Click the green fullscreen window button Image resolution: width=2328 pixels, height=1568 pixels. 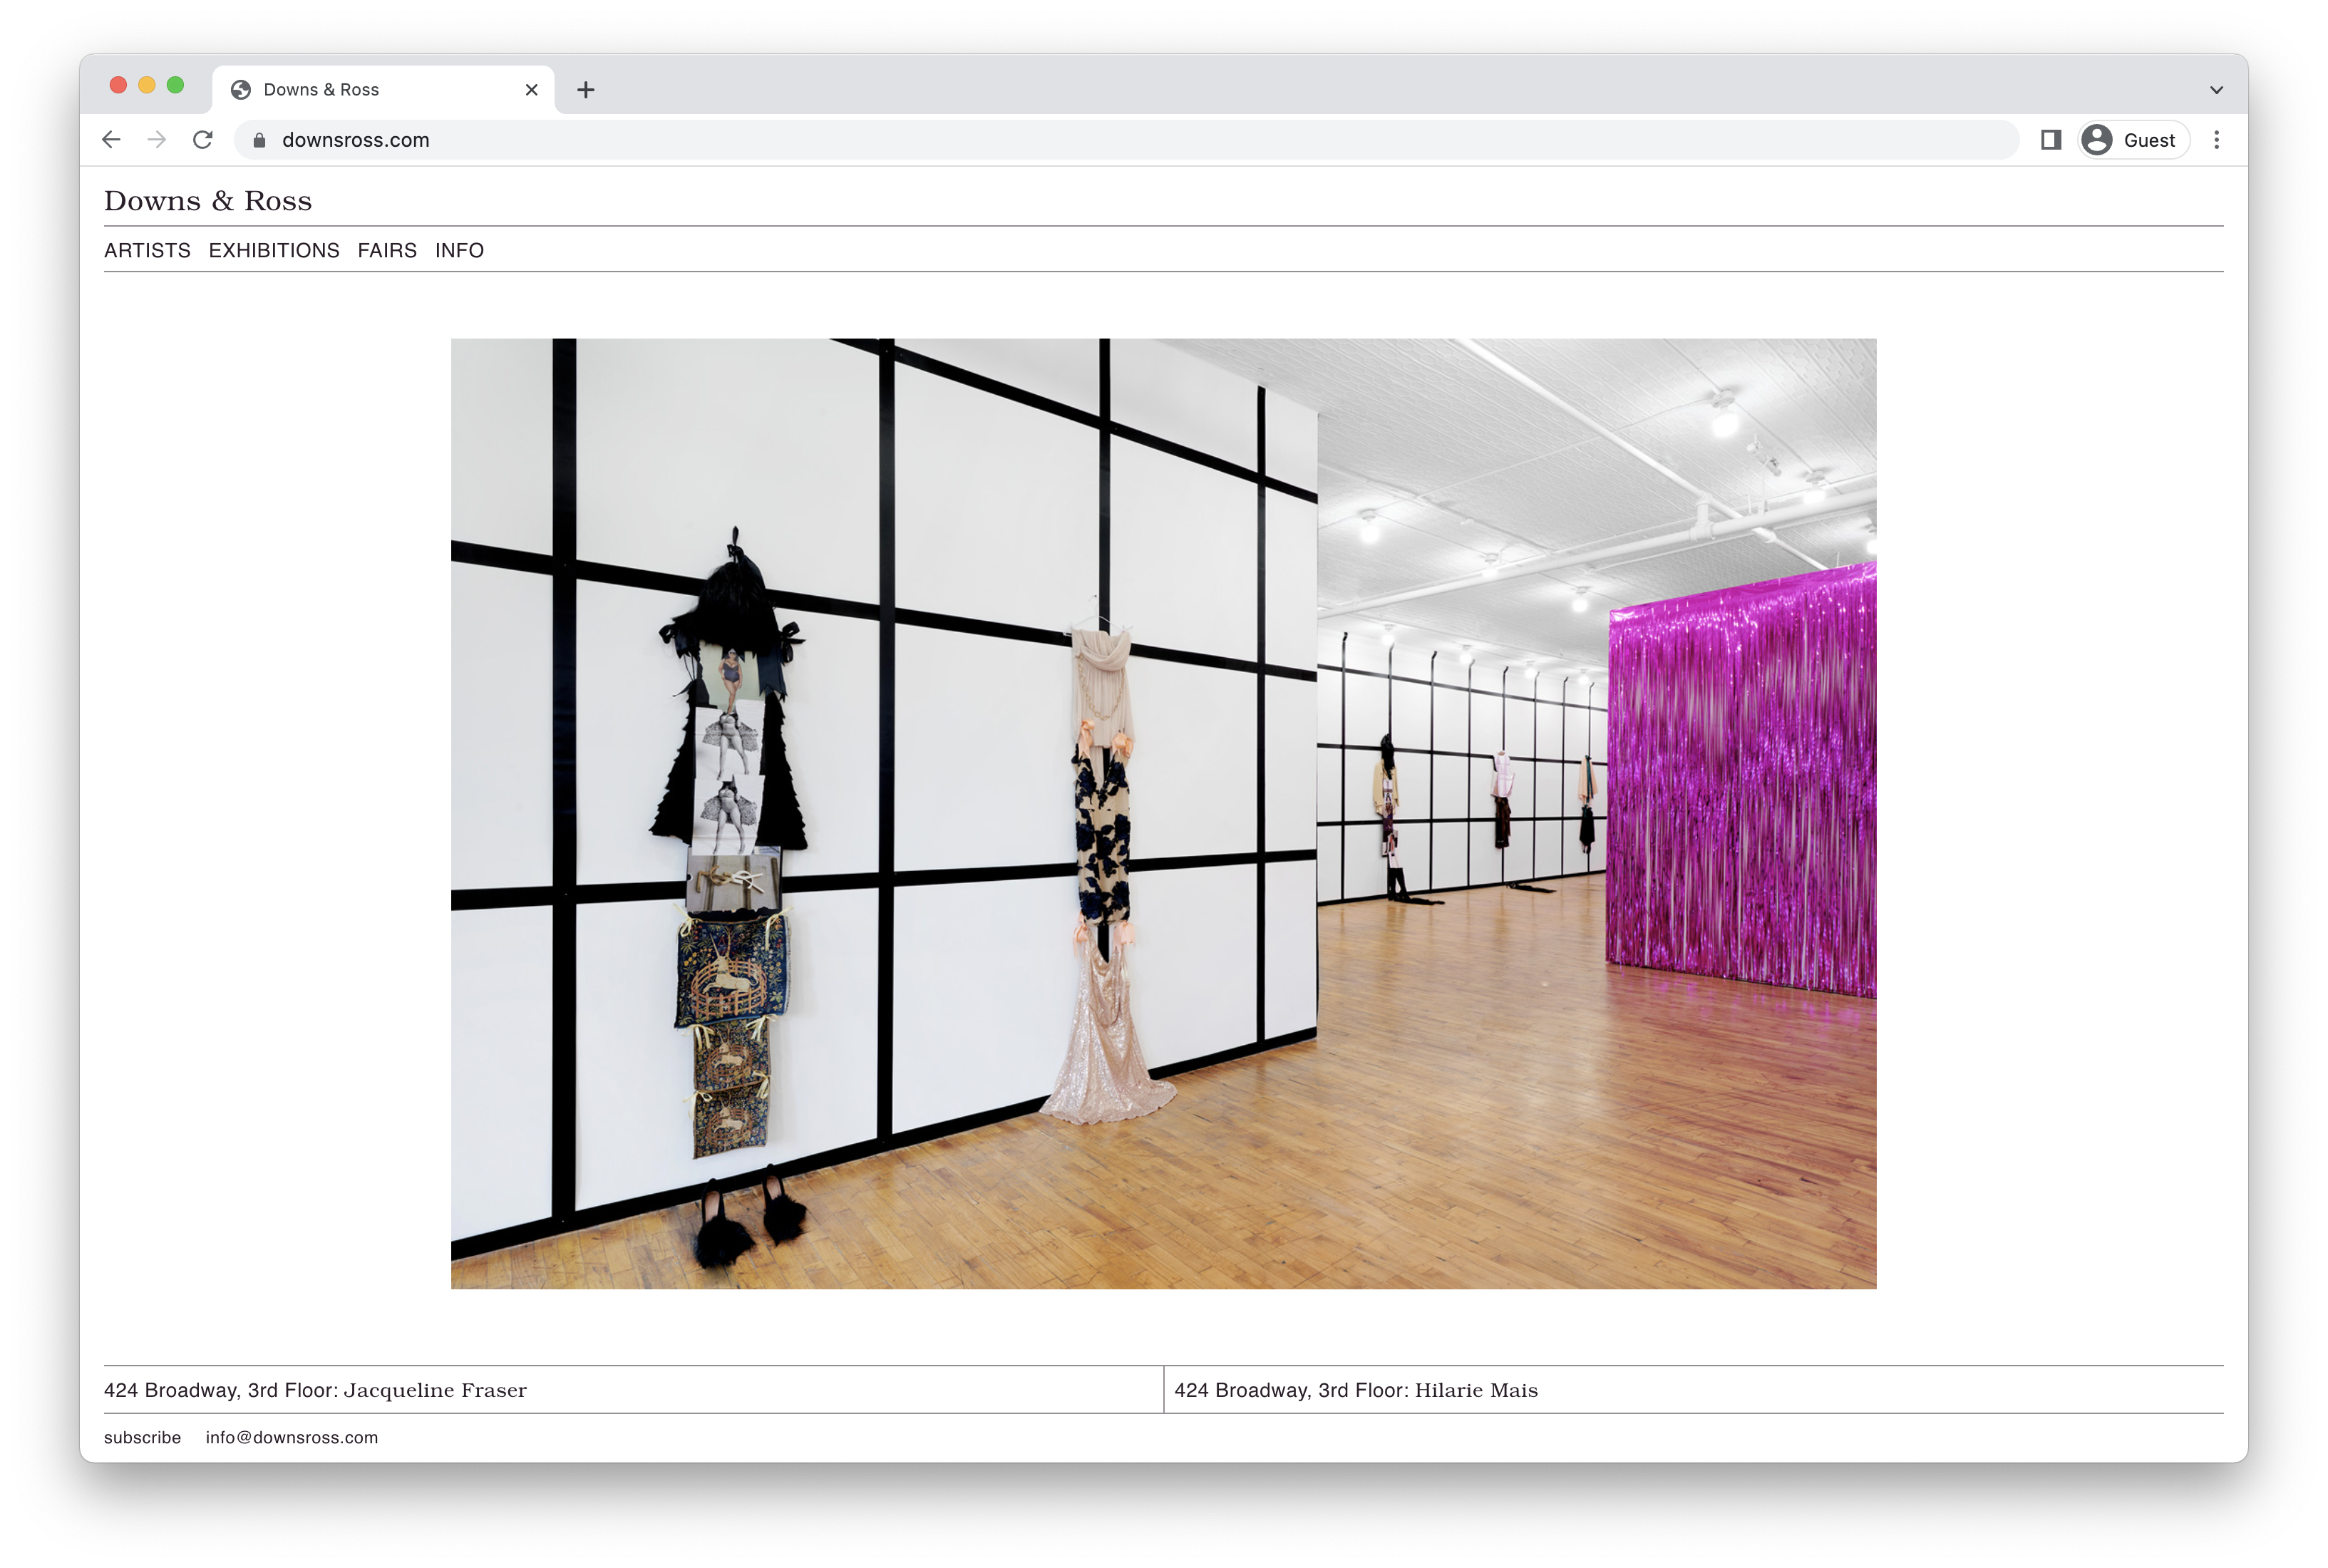[x=175, y=85]
